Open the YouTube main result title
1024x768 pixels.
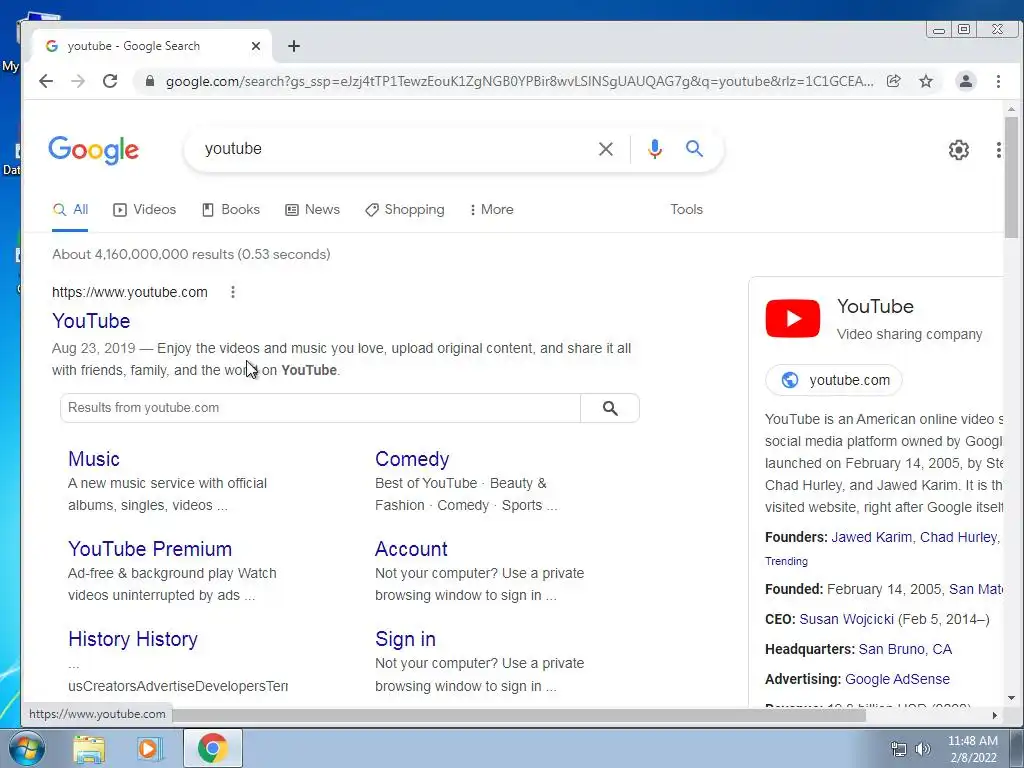click(91, 321)
